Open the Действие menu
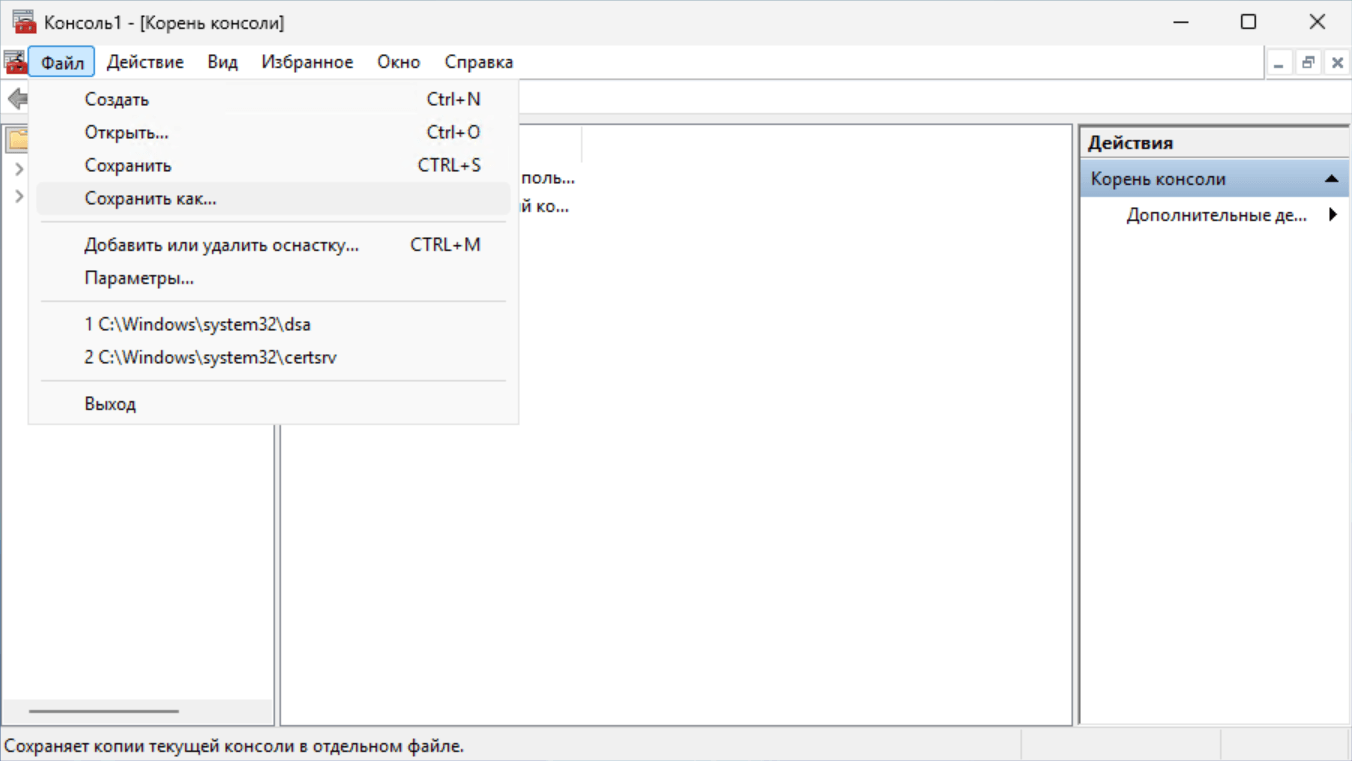The height and width of the screenshot is (761, 1352). pos(145,62)
